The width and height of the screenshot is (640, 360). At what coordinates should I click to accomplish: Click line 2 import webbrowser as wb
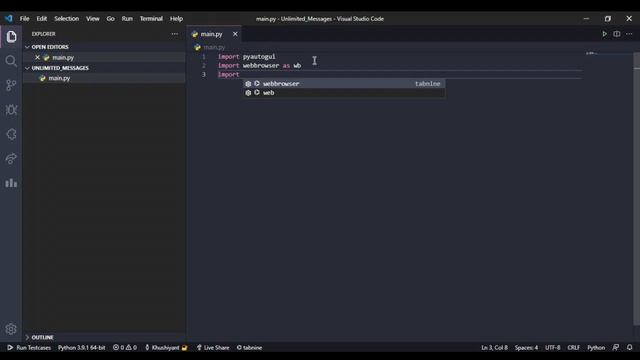click(x=259, y=65)
